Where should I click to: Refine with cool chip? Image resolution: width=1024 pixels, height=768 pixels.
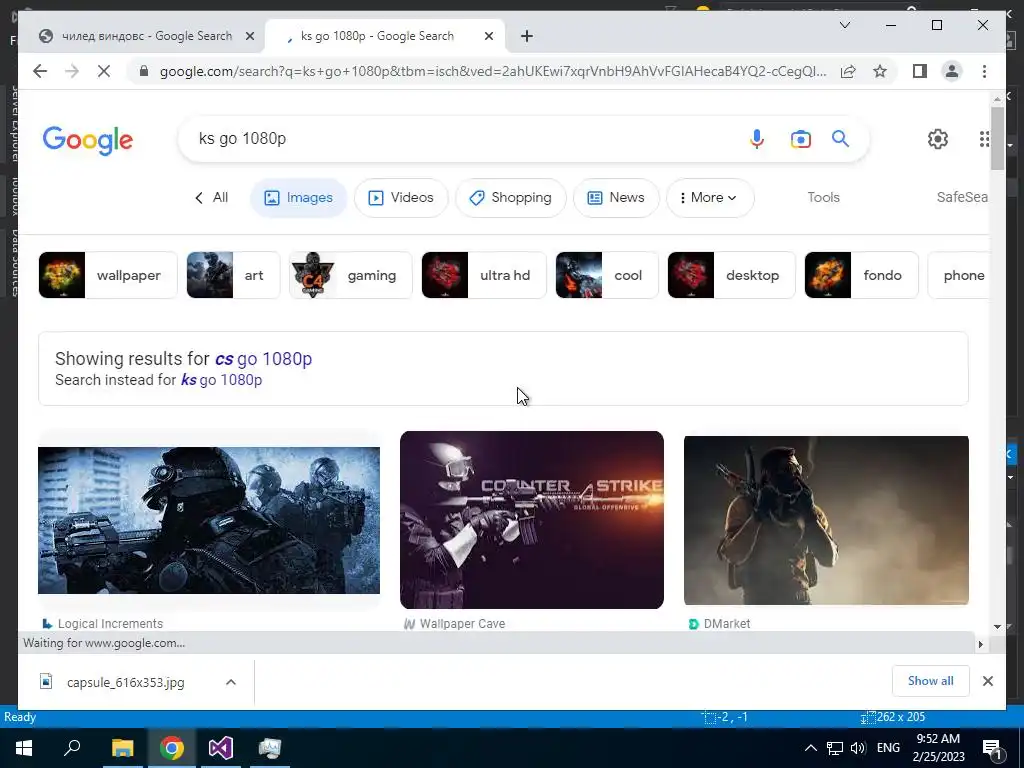point(607,275)
